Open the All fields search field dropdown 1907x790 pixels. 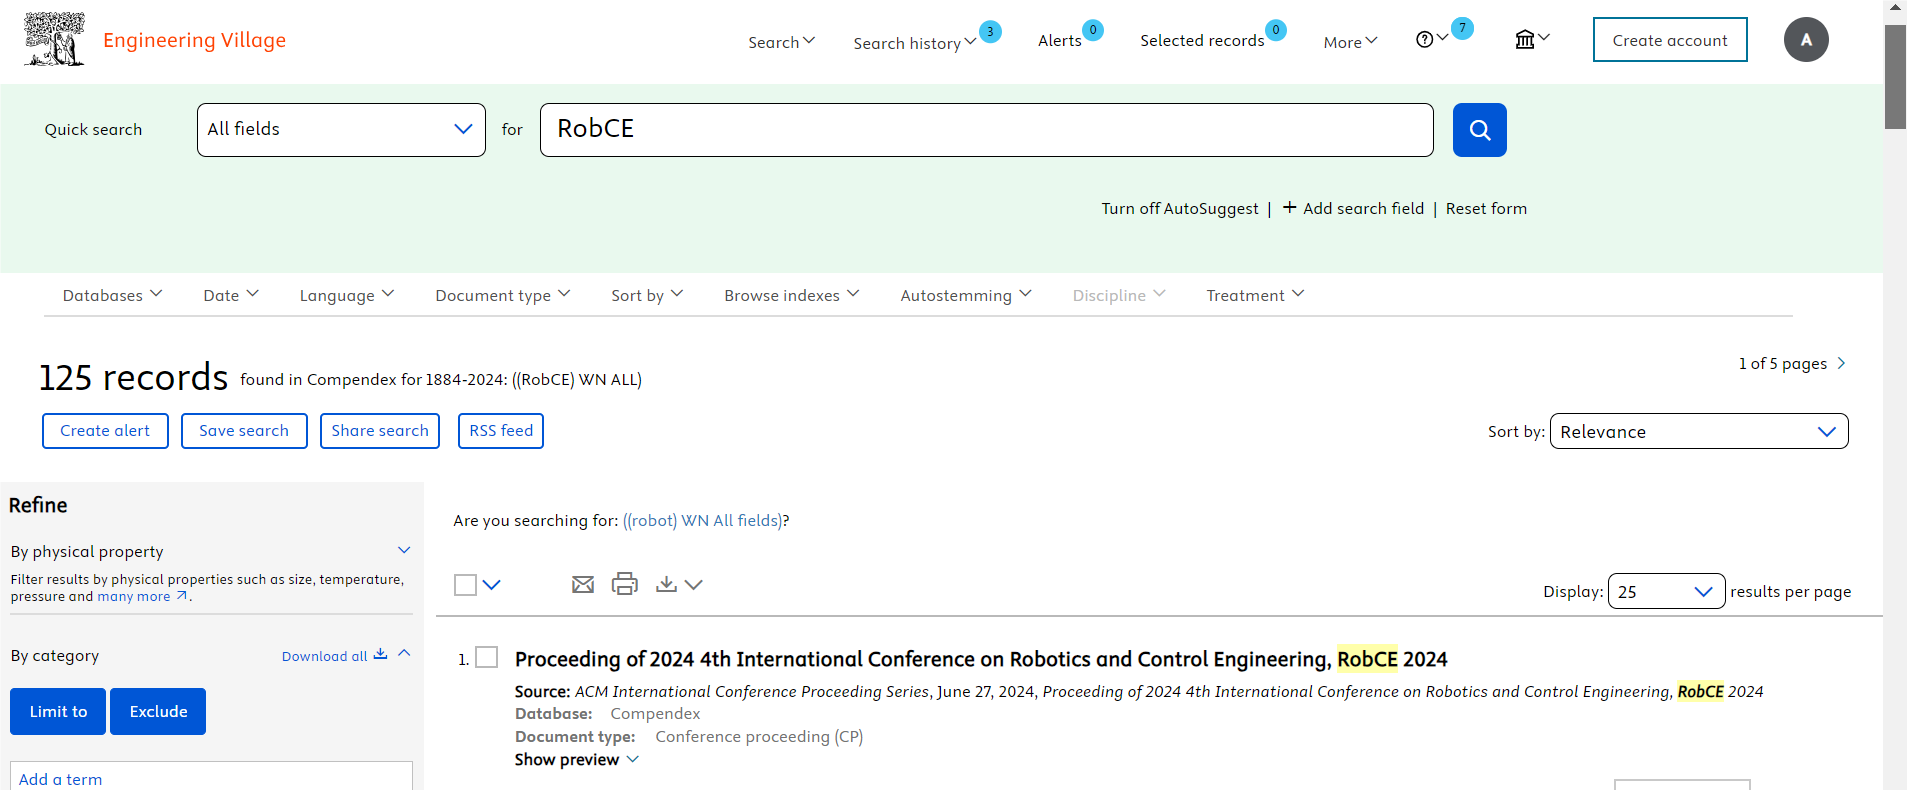[341, 130]
